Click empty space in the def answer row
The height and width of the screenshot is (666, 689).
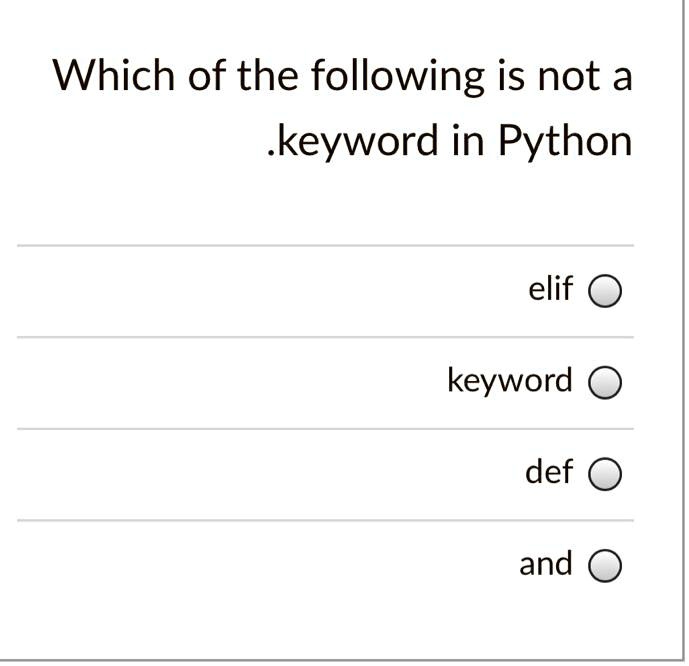[264, 474]
